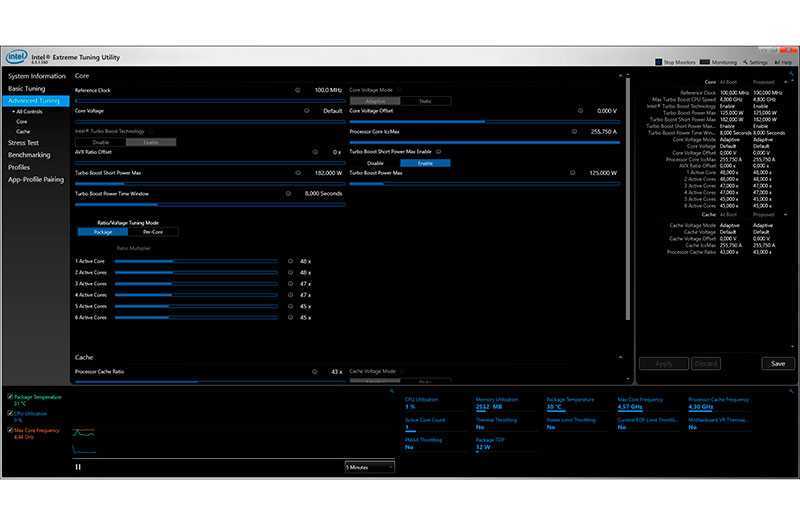Open Help from the header
This screenshot has height=525, width=800.
(783, 62)
